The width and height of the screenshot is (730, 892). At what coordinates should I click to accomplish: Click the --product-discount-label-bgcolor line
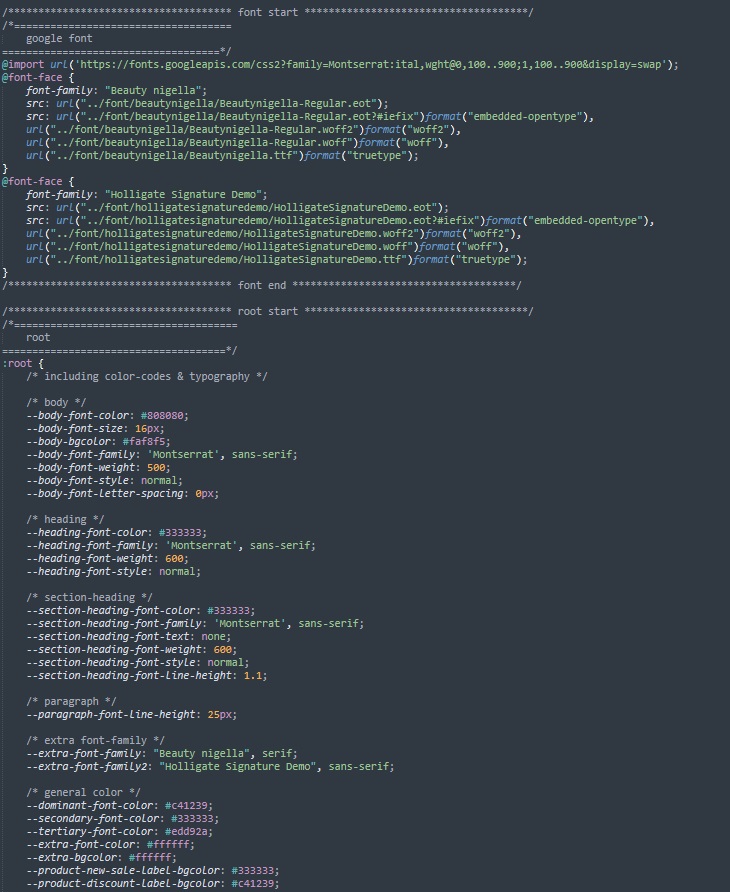[x=152, y=883]
